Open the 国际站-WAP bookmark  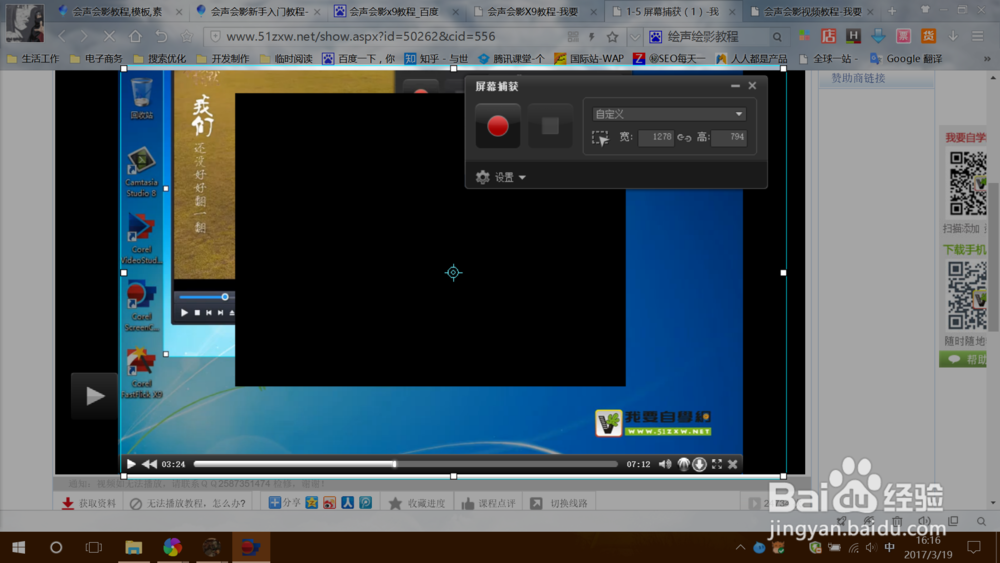click(x=589, y=59)
